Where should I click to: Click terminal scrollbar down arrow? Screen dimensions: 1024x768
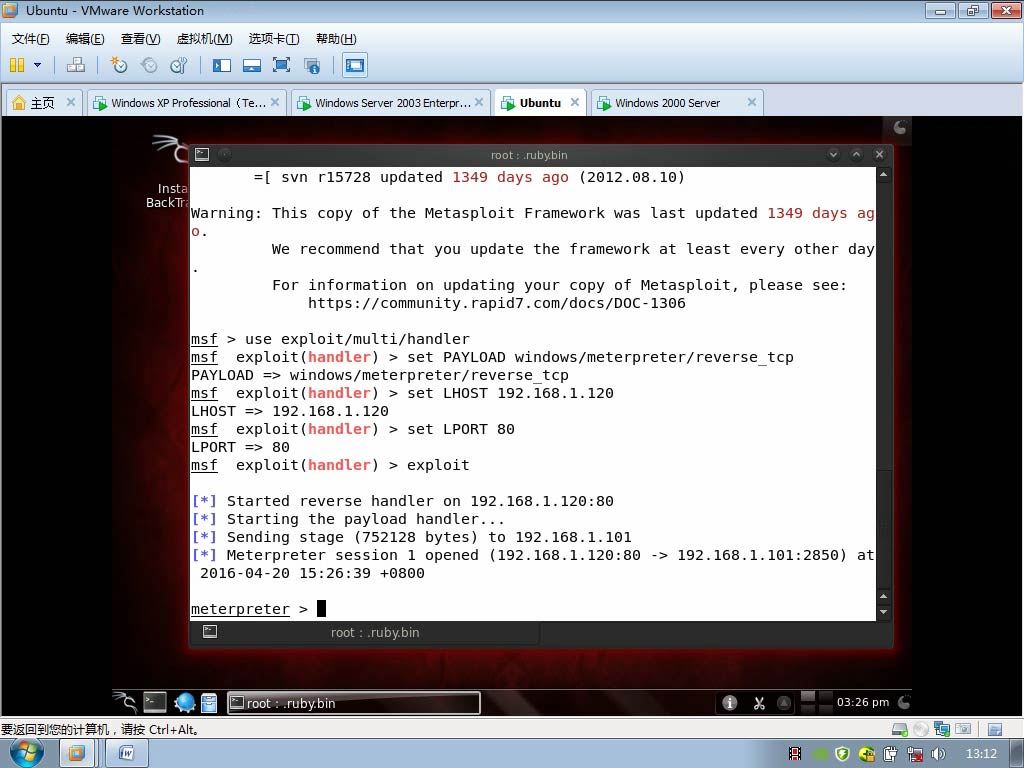(x=884, y=613)
